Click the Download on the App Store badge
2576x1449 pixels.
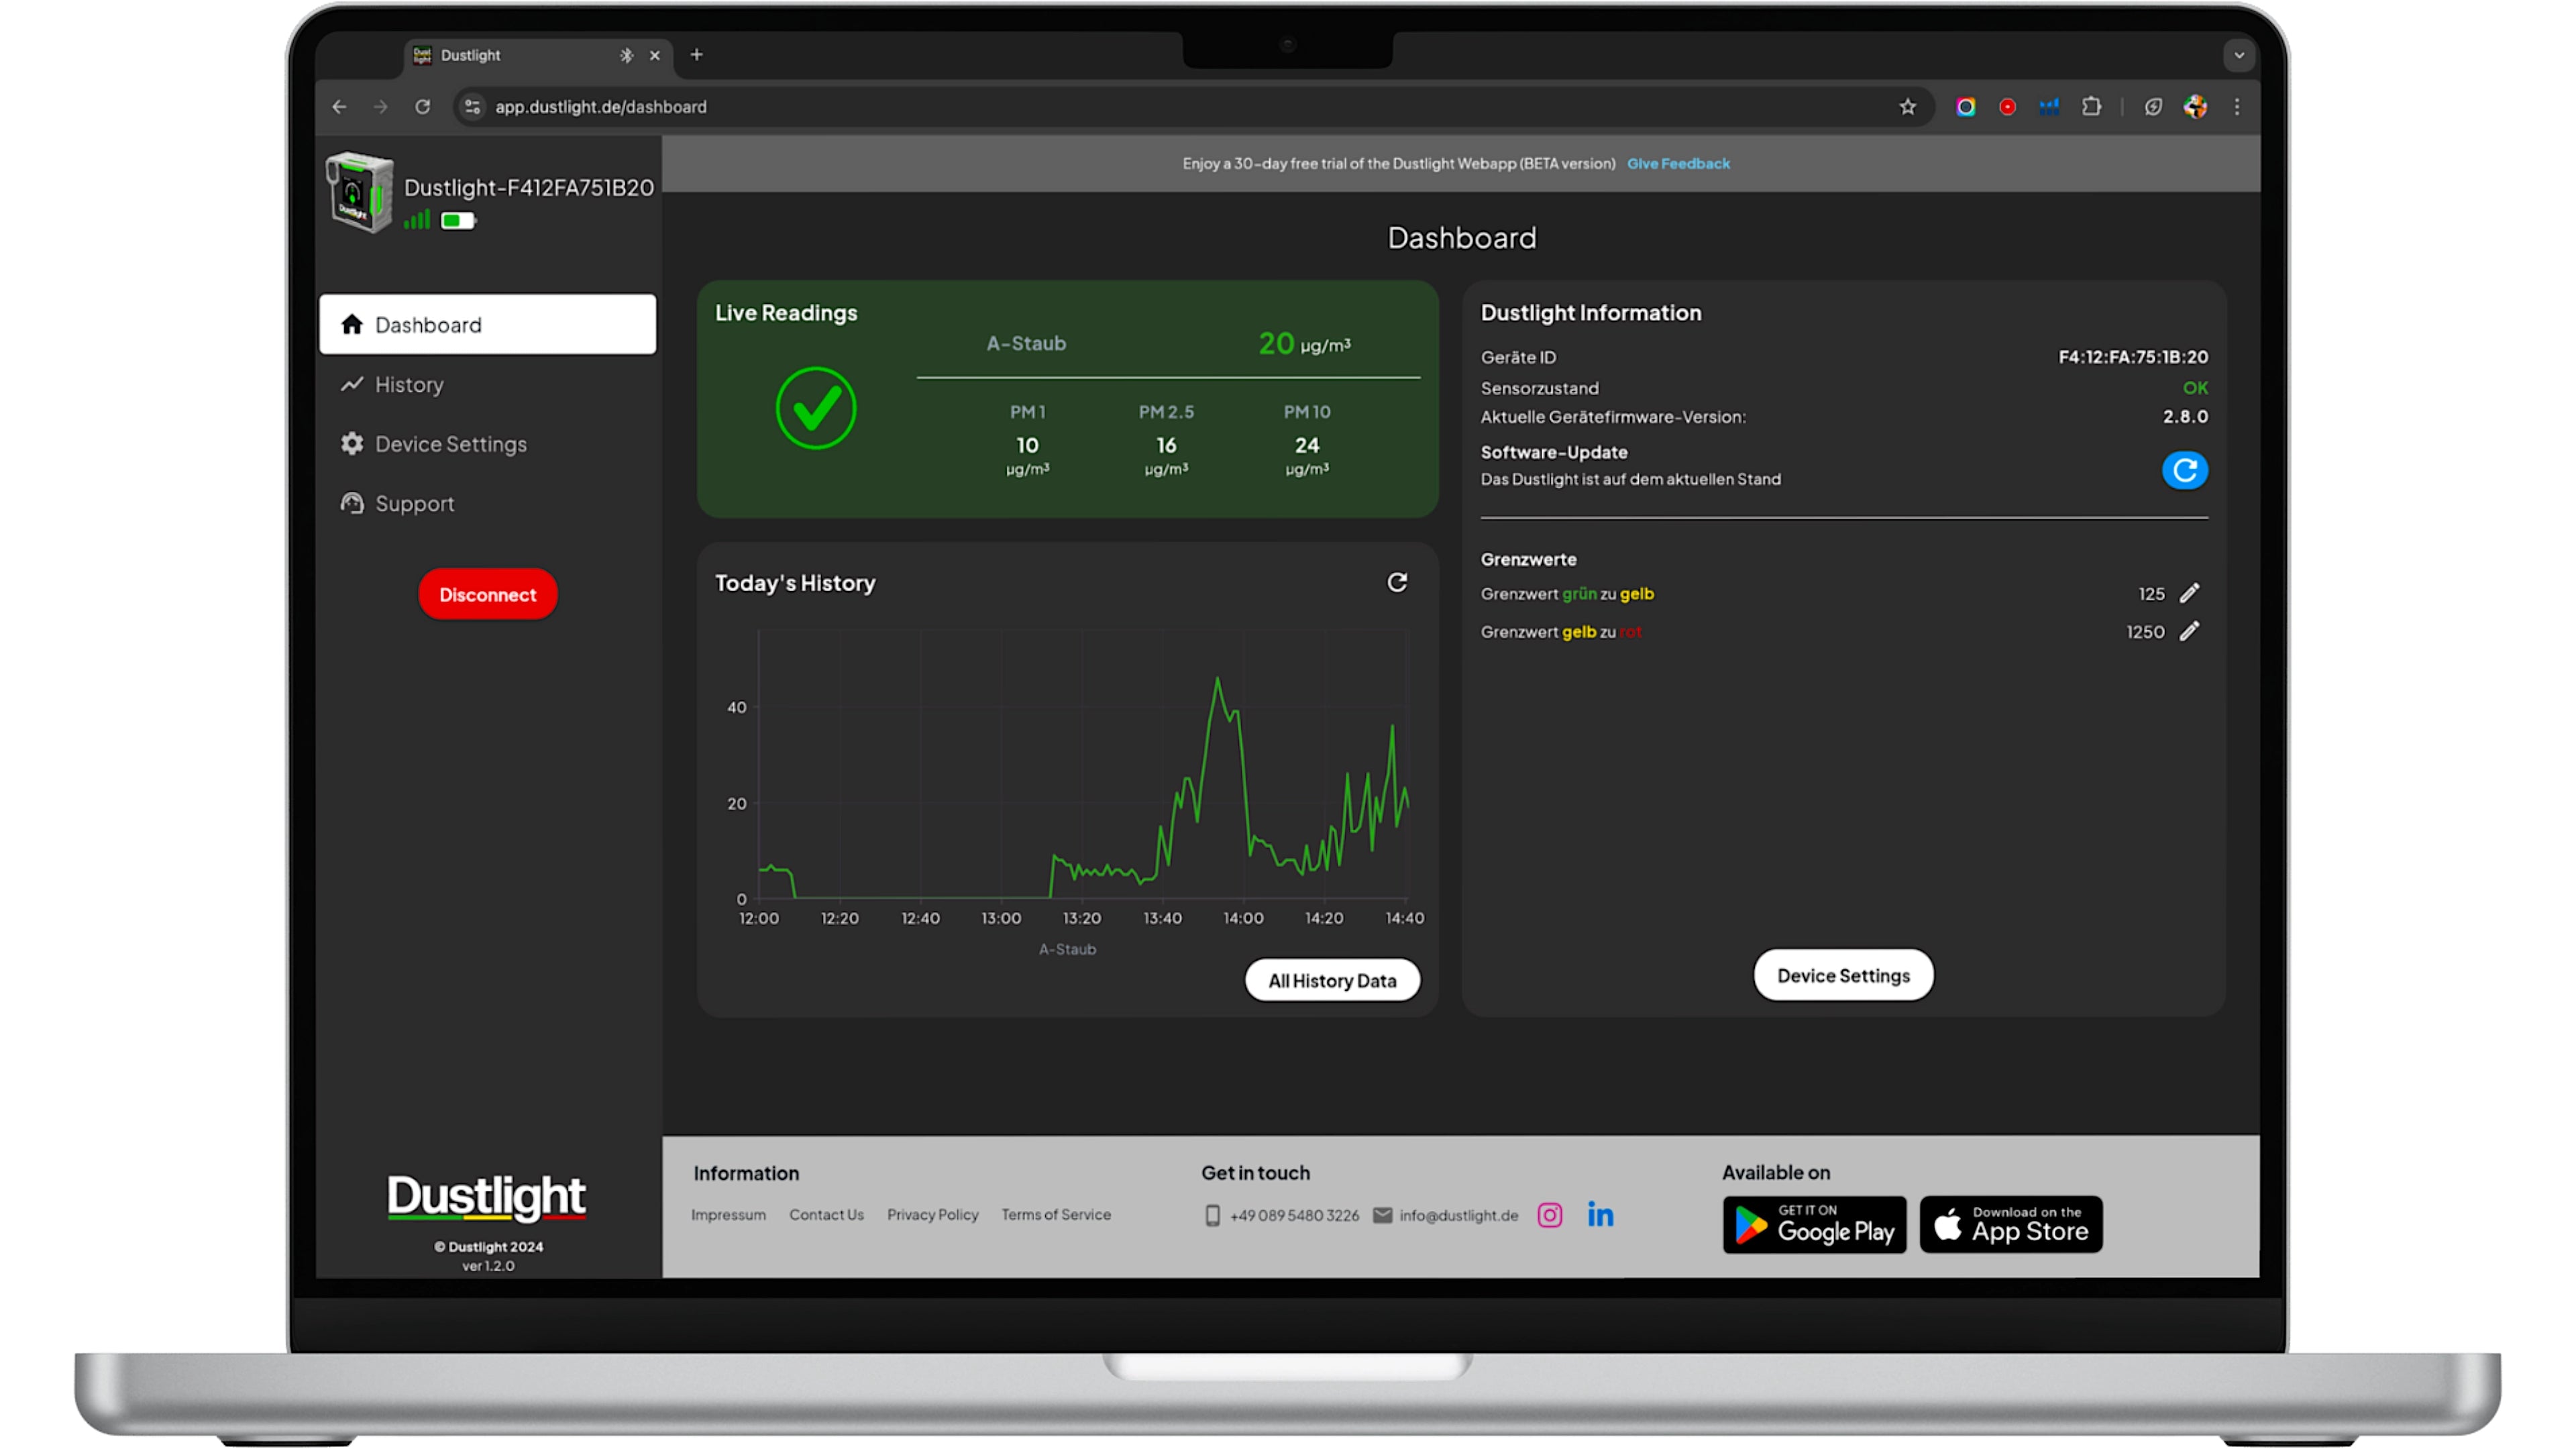coord(2011,1224)
